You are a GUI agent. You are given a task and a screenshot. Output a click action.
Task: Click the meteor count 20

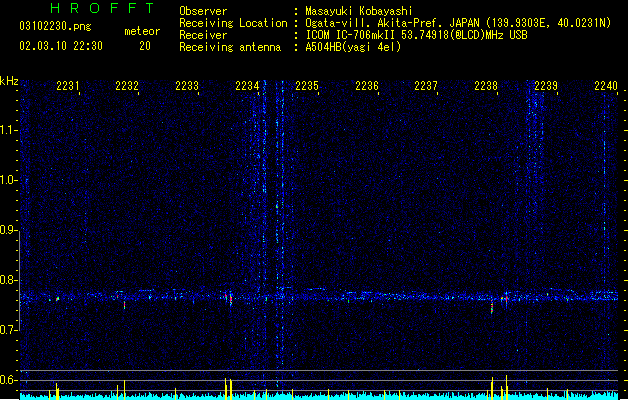[x=145, y=46]
